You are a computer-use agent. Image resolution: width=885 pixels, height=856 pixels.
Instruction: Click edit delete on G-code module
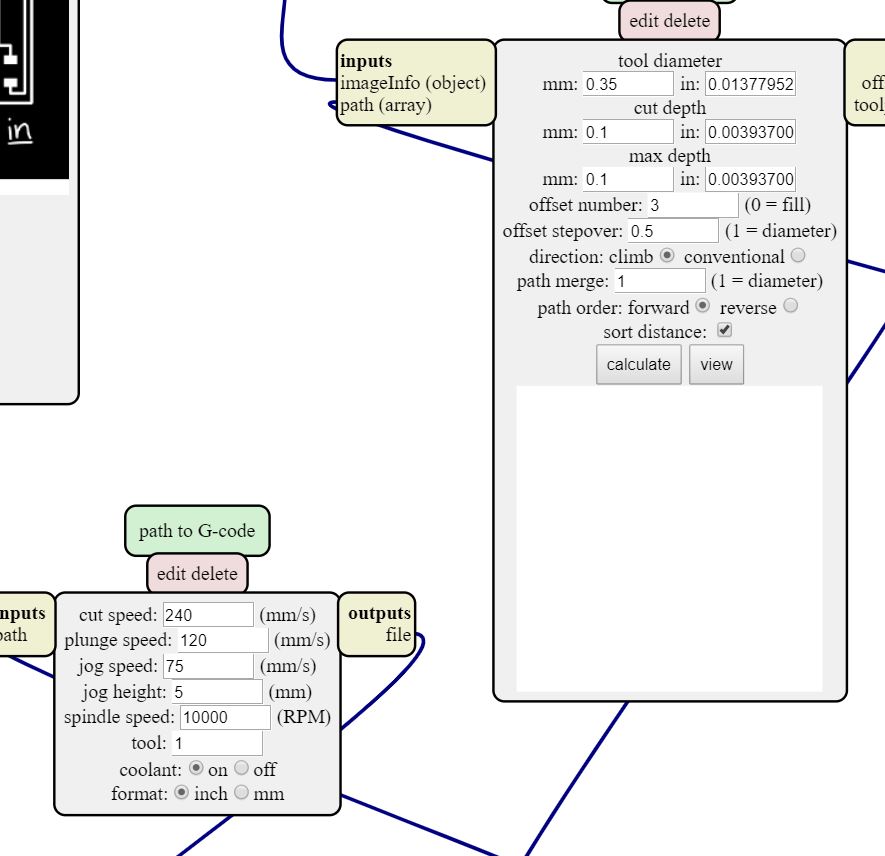(x=197, y=574)
